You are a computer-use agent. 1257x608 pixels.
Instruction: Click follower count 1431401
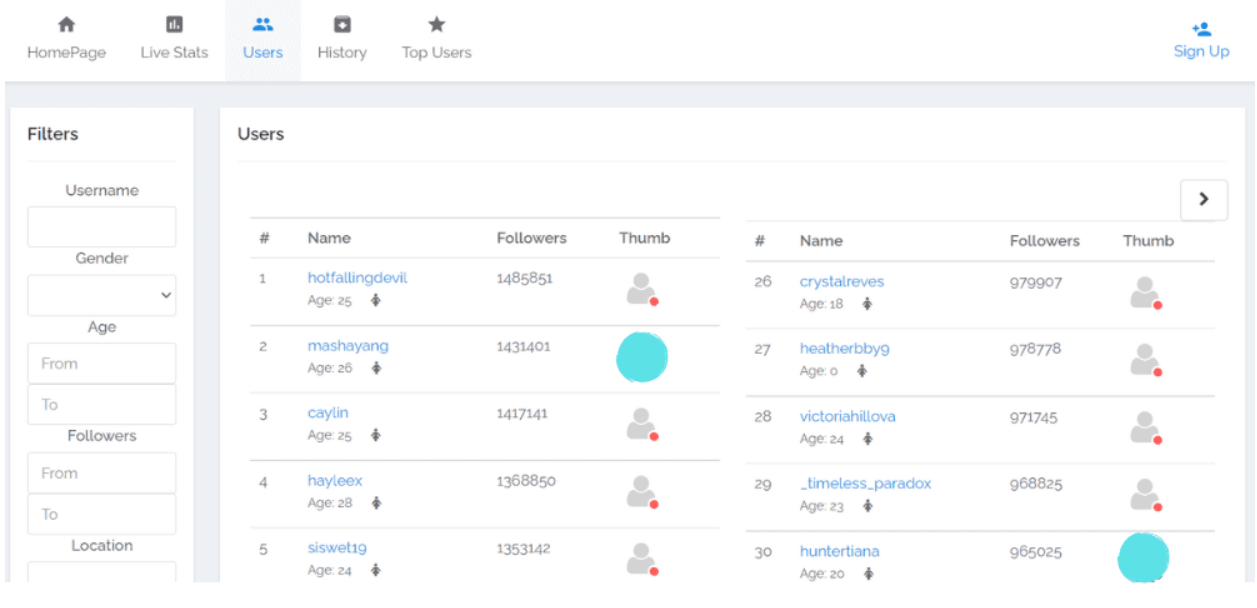pos(523,346)
